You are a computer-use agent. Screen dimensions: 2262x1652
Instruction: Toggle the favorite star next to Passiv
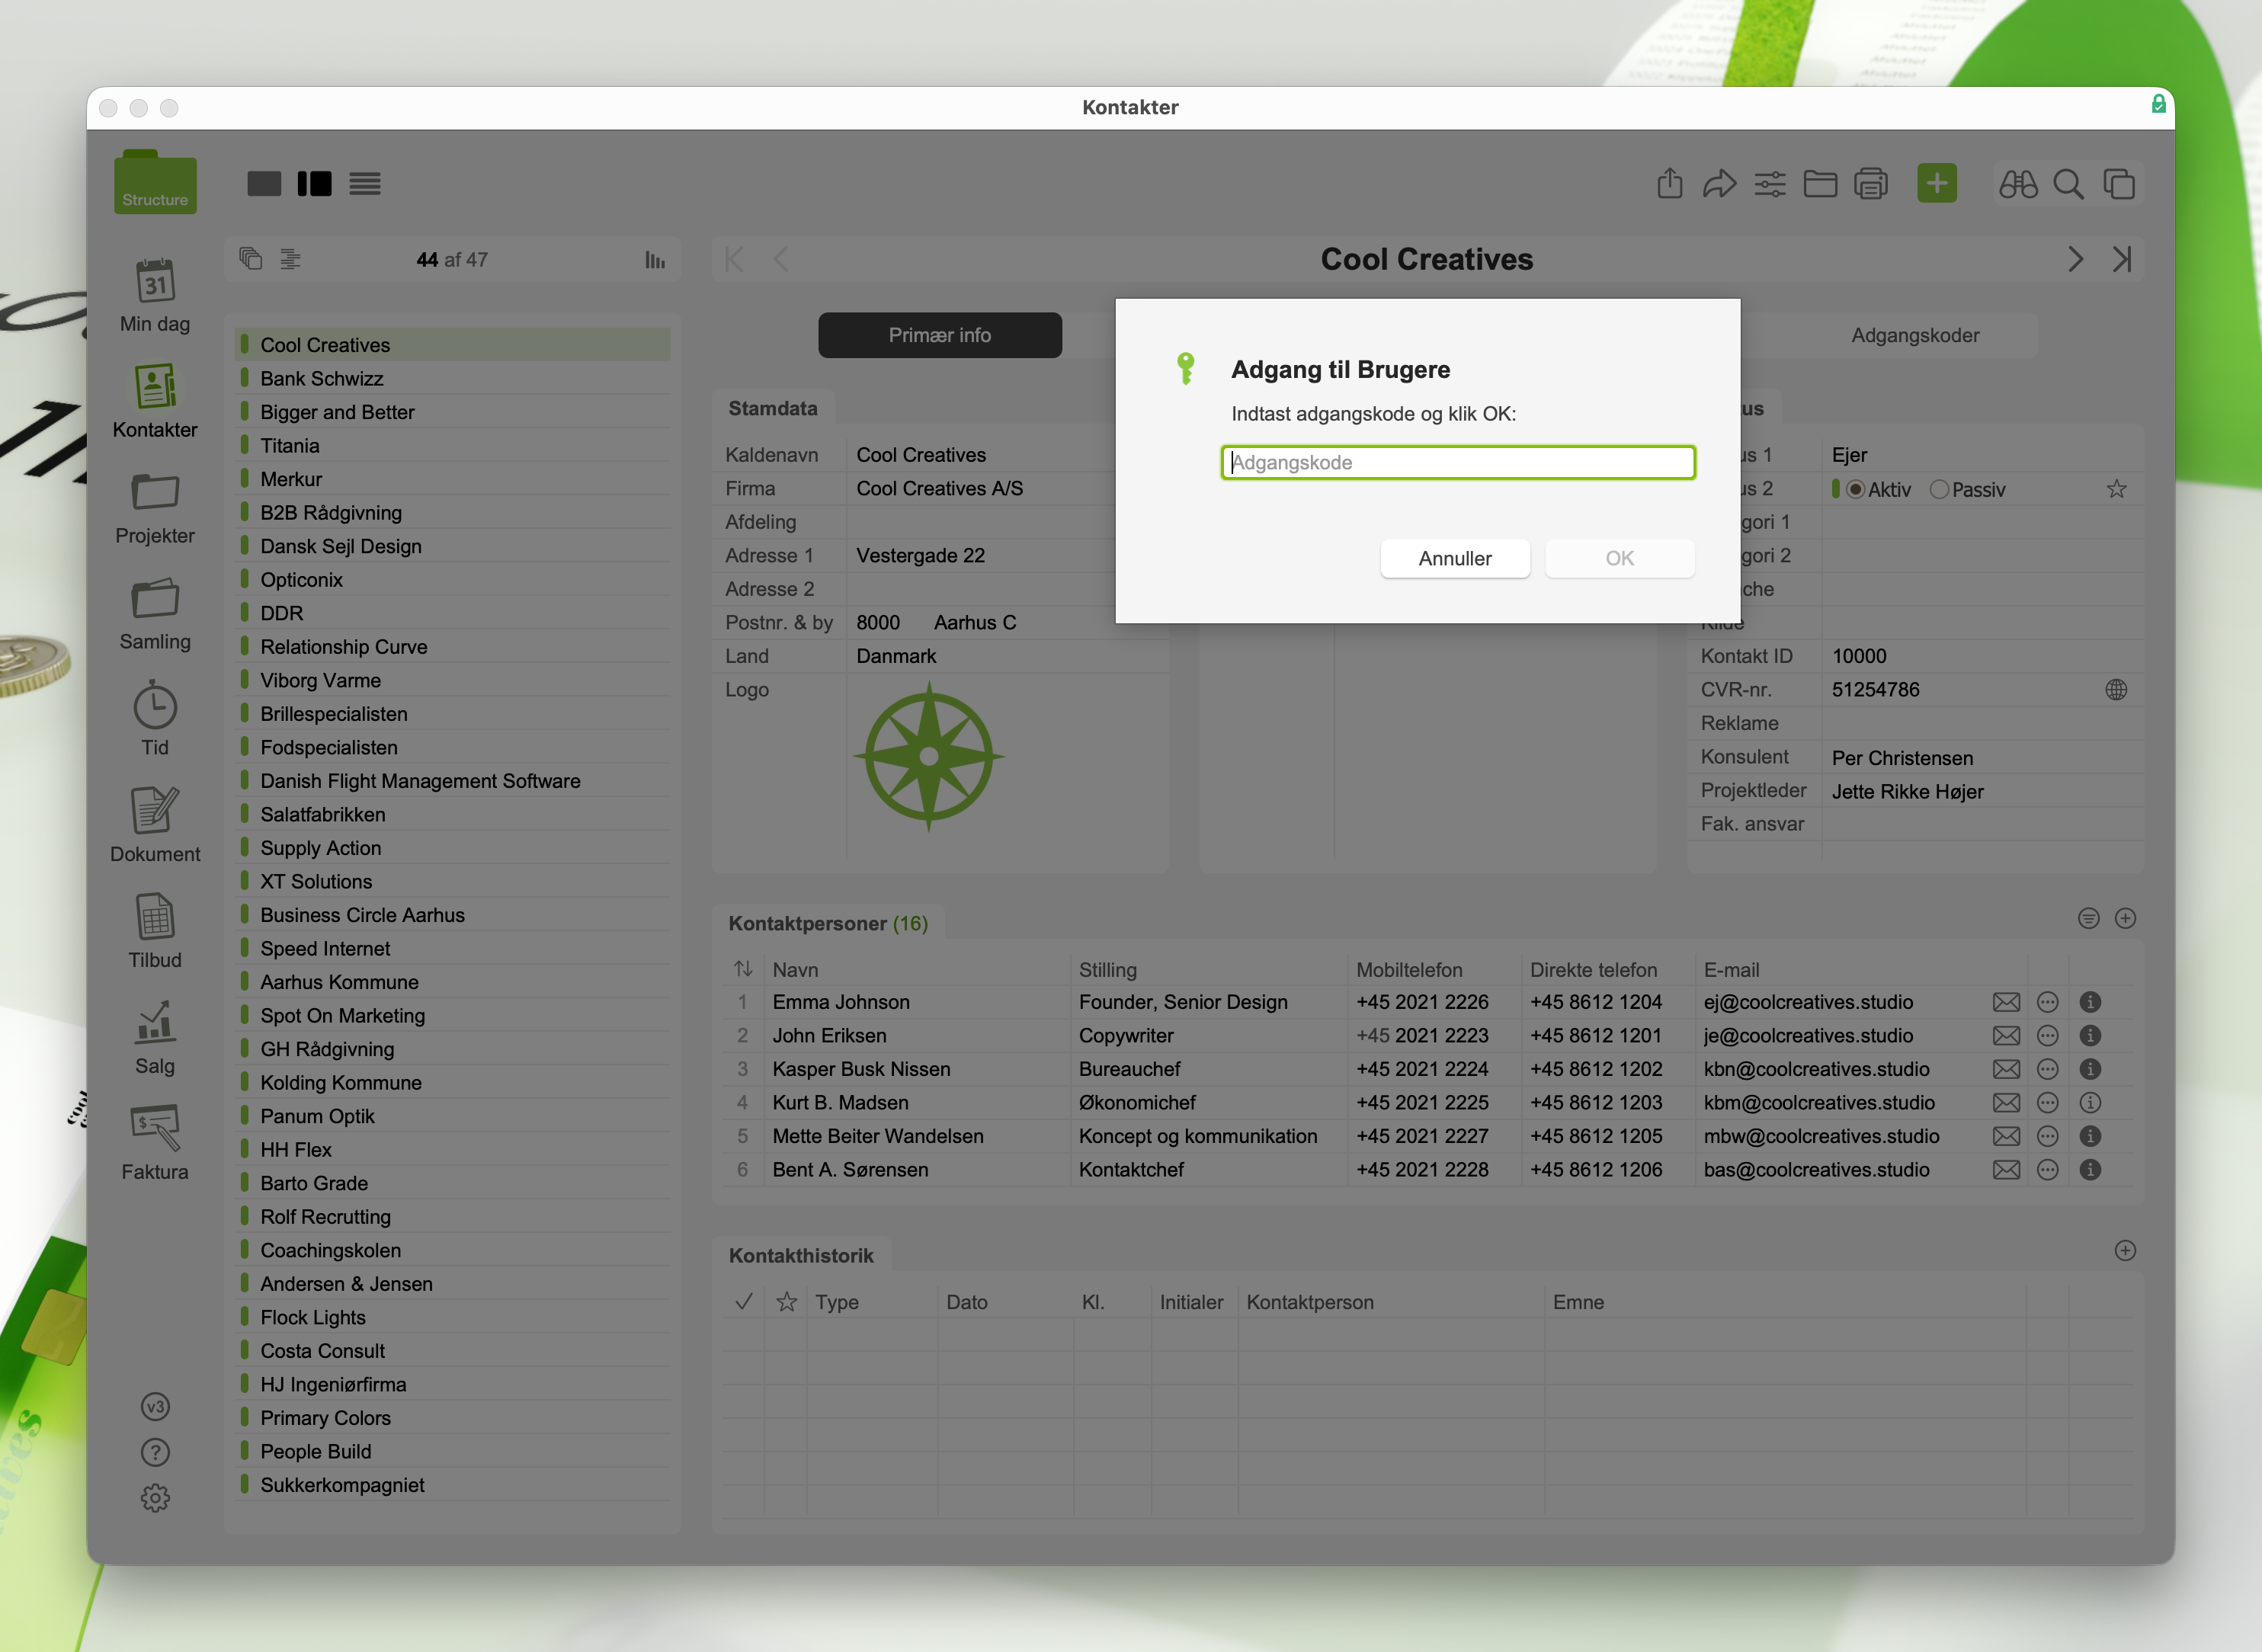[2116, 489]
